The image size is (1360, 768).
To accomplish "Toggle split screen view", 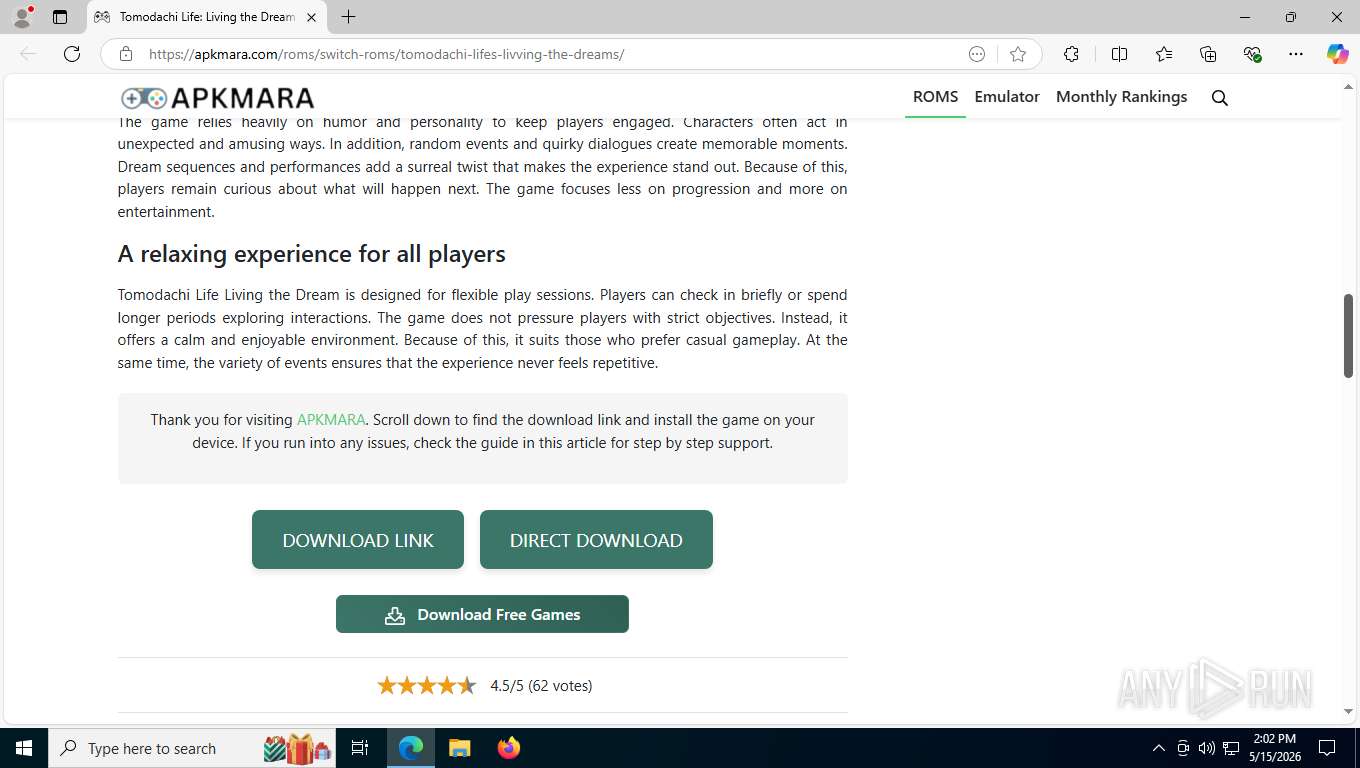I will click(x=1119, y=54).
